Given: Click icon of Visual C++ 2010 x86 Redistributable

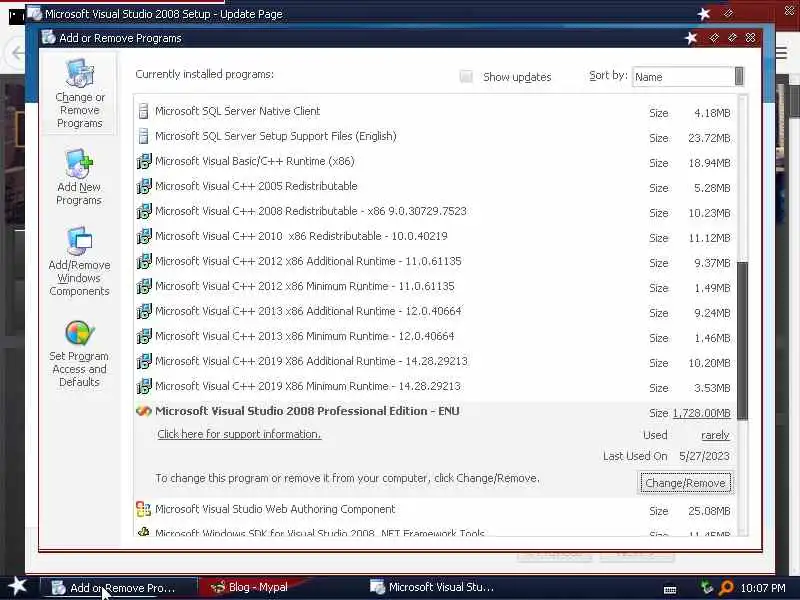Looking at the screenshot, I should click(144, 236).
